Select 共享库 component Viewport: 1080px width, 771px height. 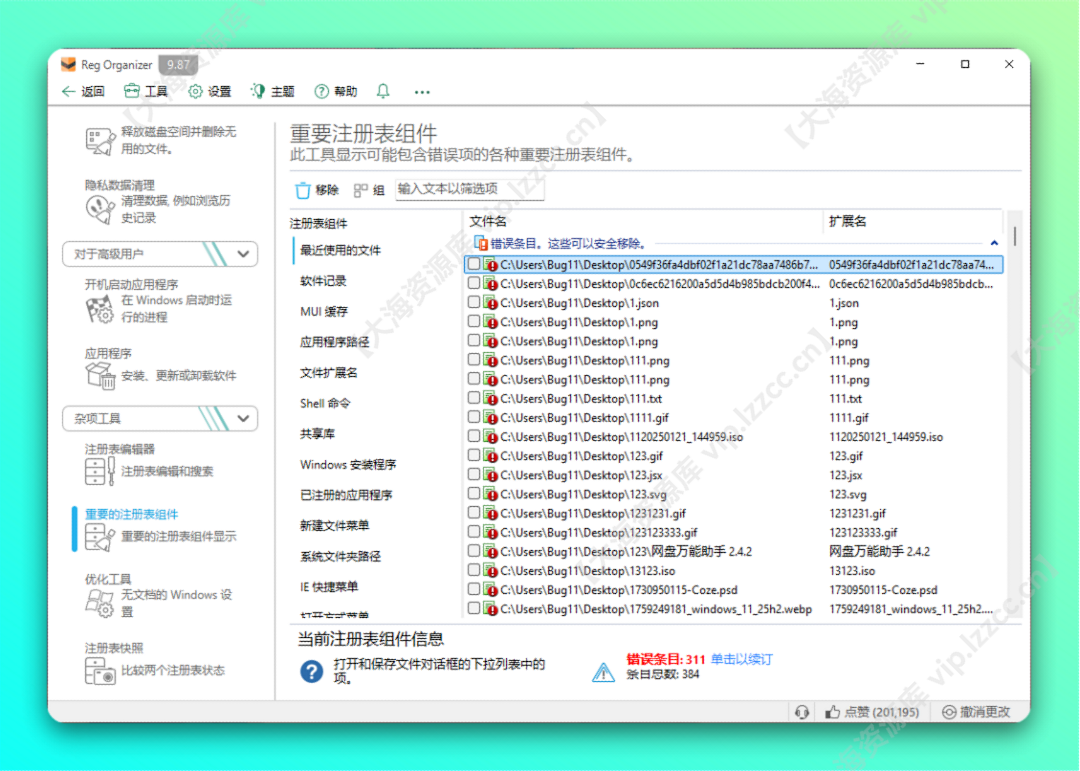point(317,434)
